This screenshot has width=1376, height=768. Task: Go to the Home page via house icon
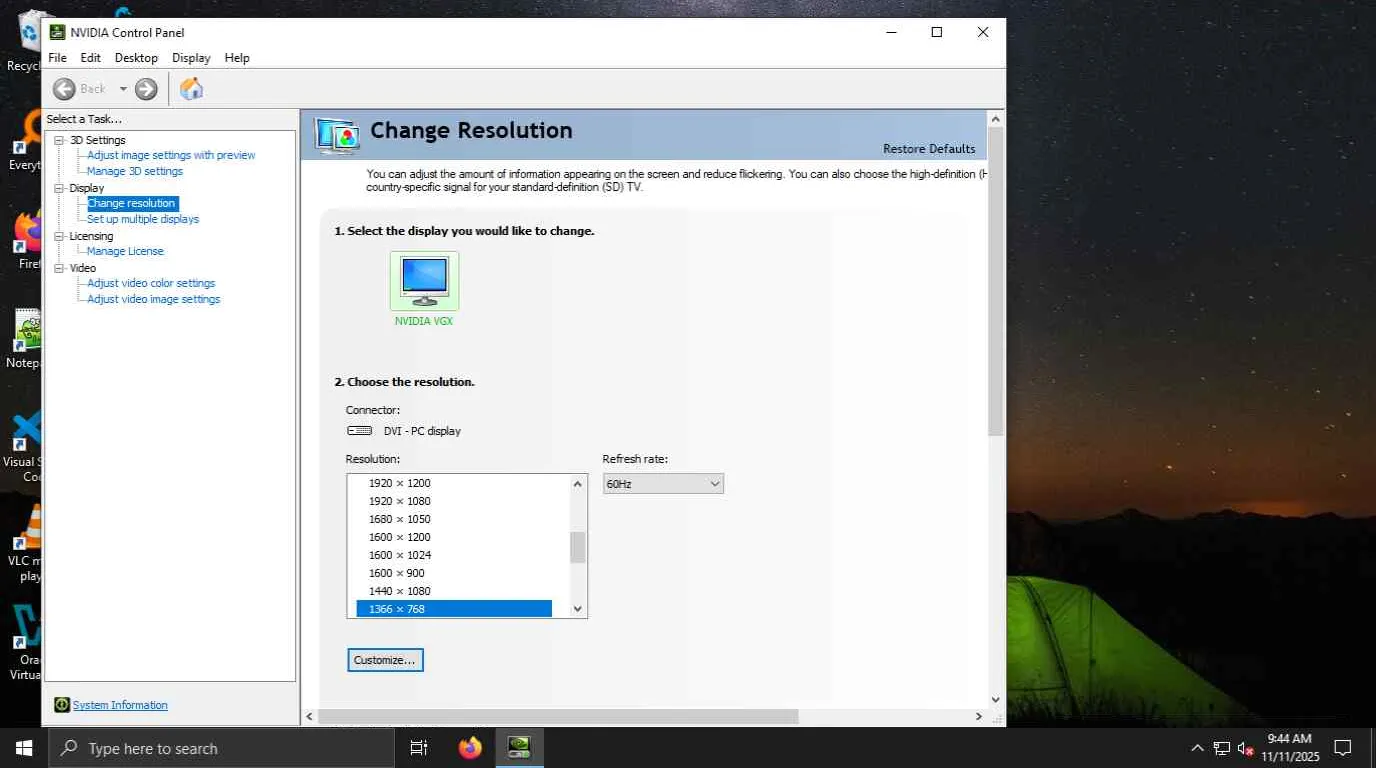(x=191, y=89)
